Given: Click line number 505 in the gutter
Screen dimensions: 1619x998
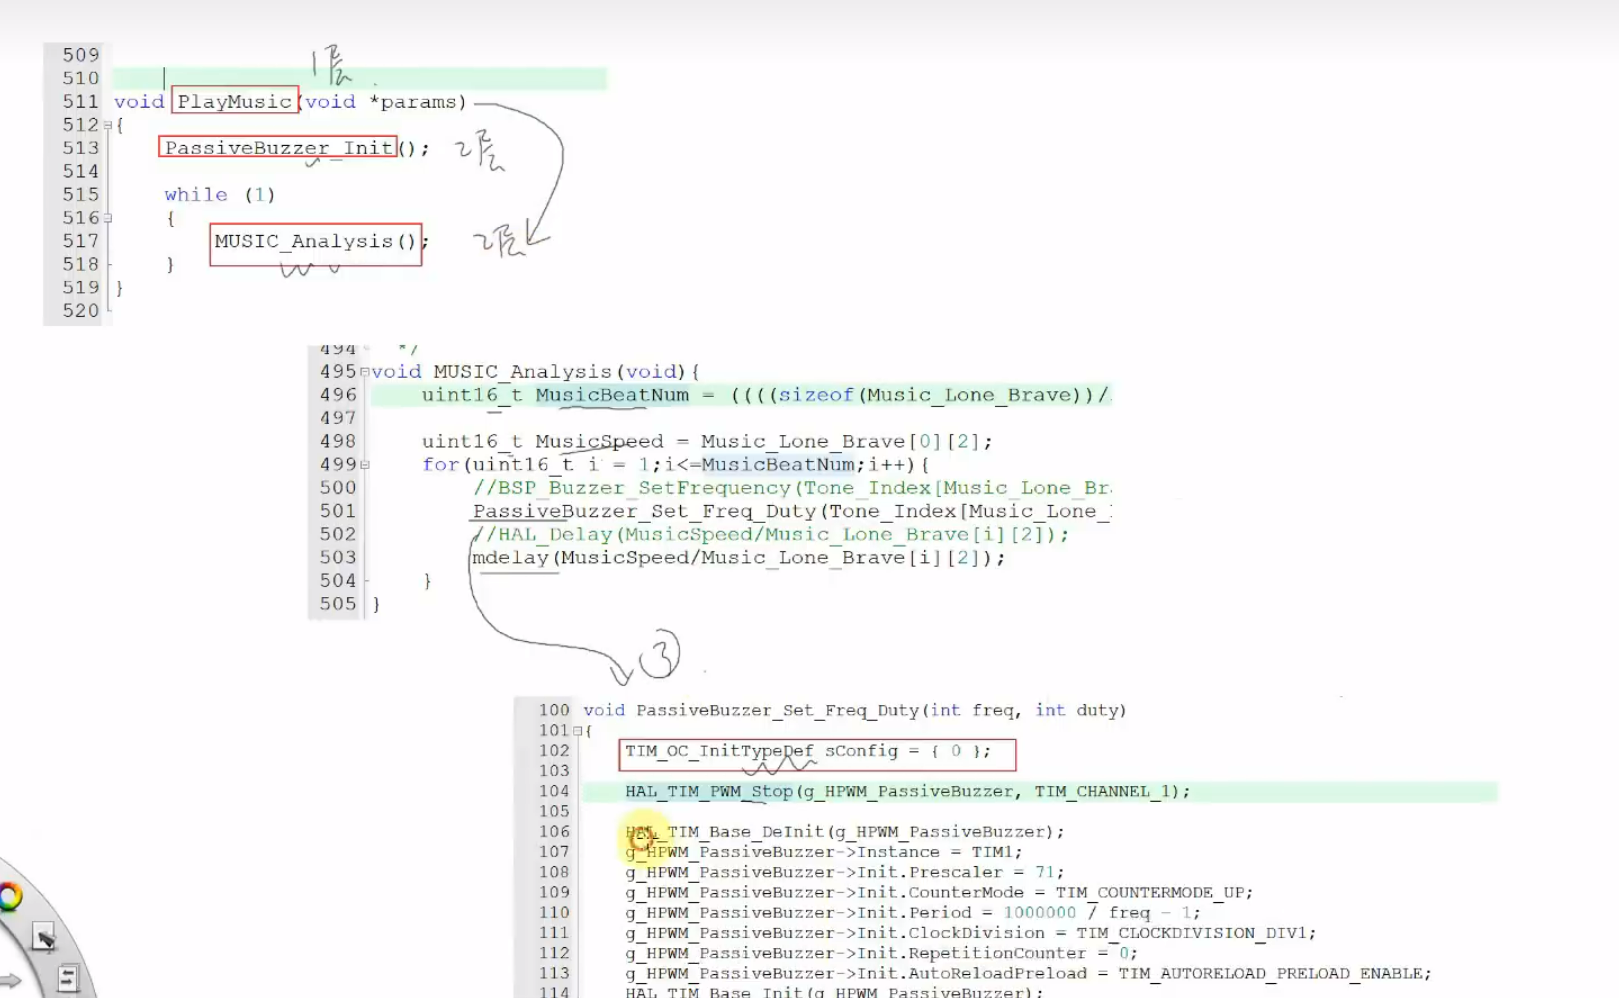Looking at the screenshot, I should click(338, 604).
